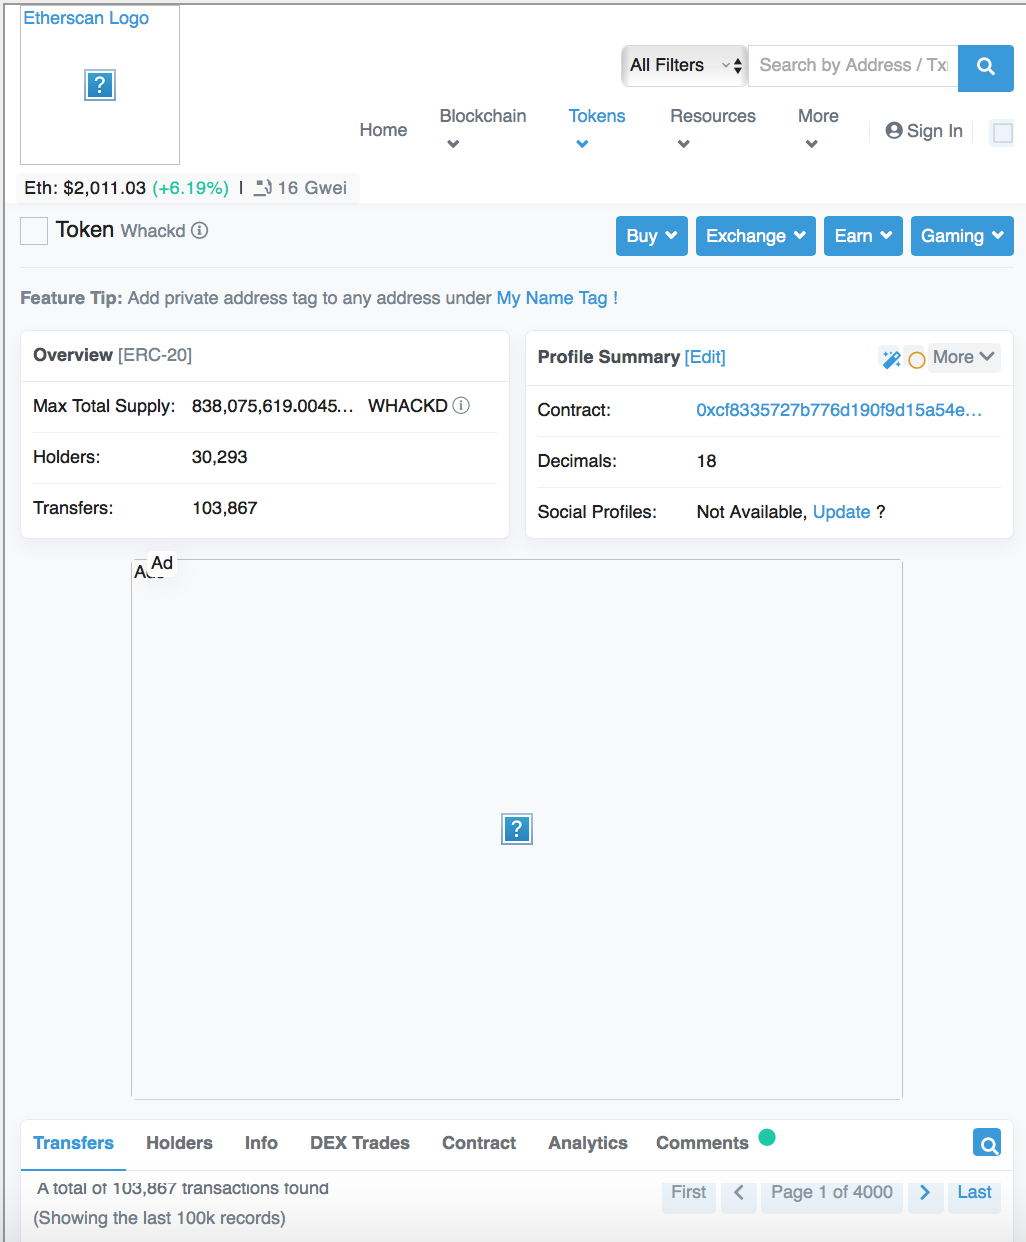The height and width of the screenshot is (1242, 1026).
Task: Switch to the Info tab
Action: point(261,1143)
